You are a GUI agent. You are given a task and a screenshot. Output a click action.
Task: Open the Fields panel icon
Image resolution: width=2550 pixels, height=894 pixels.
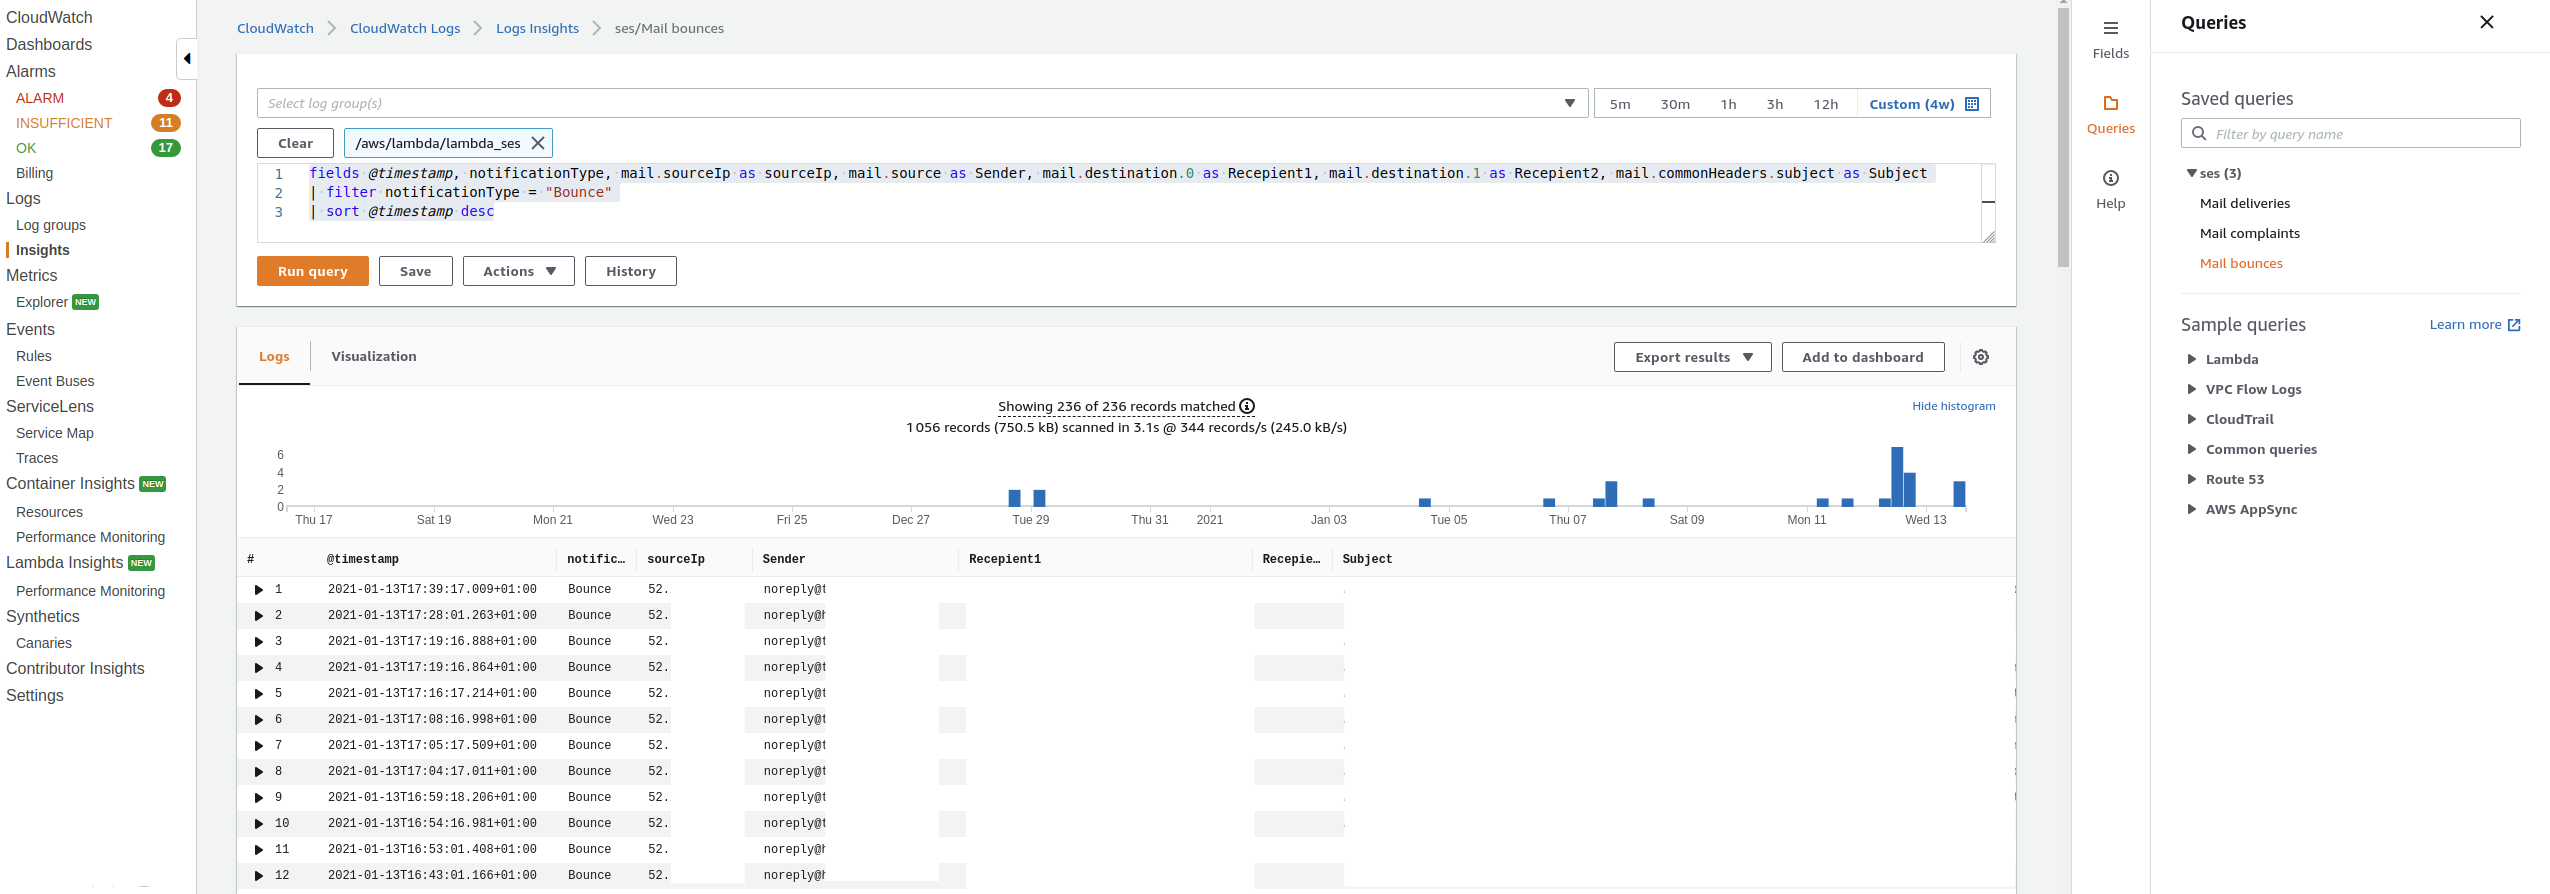click(2110, 29)
